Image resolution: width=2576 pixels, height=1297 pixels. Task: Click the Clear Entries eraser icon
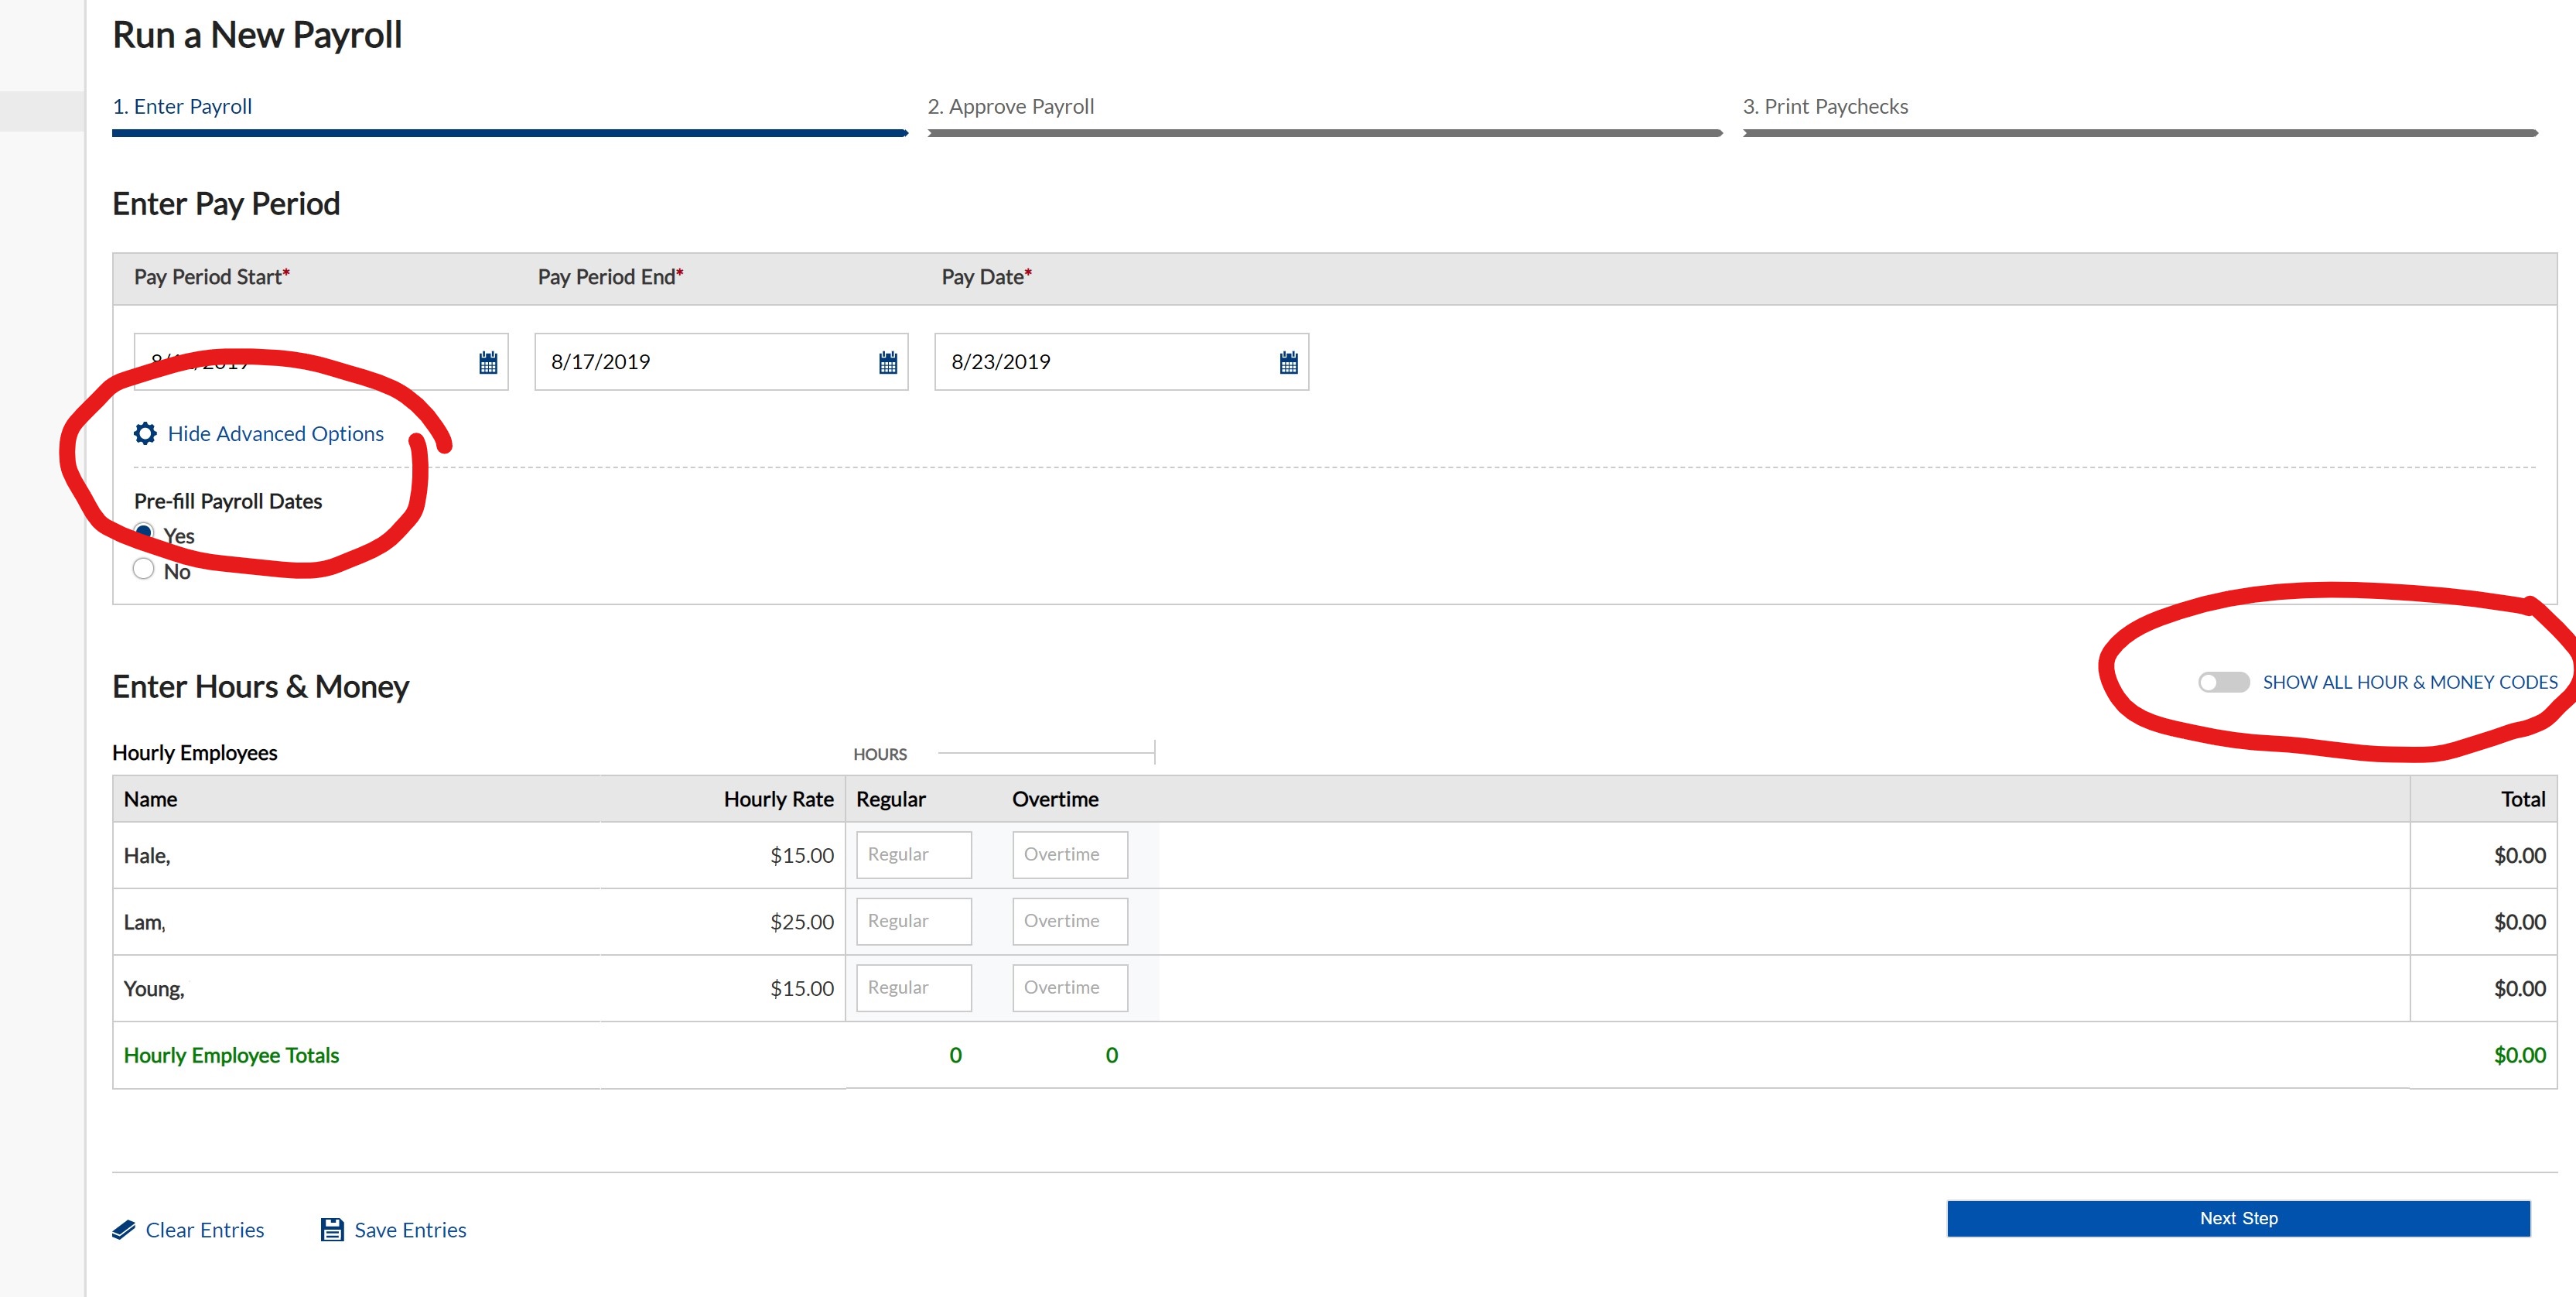point(124,1229)
